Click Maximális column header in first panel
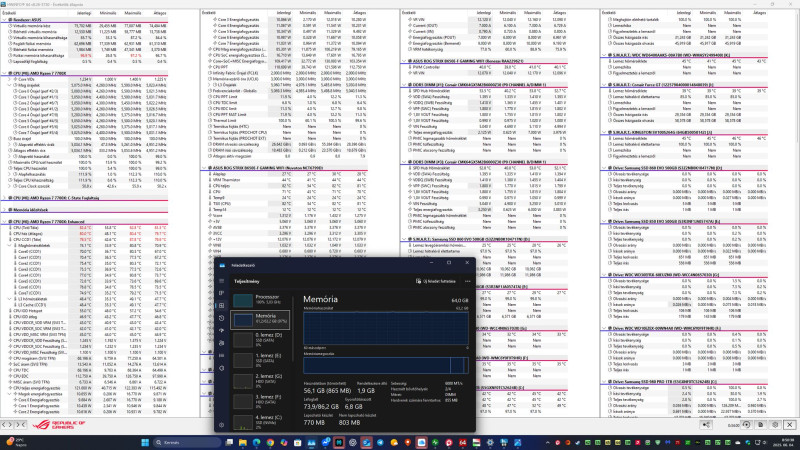 coord(133,13)
